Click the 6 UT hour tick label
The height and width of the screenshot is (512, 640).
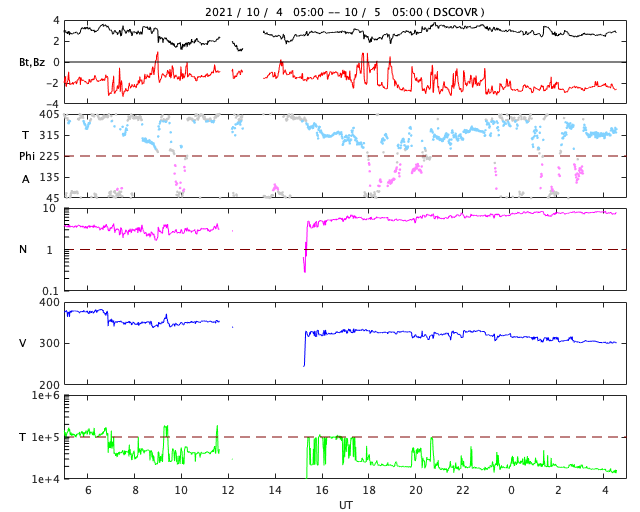[88, 490]
